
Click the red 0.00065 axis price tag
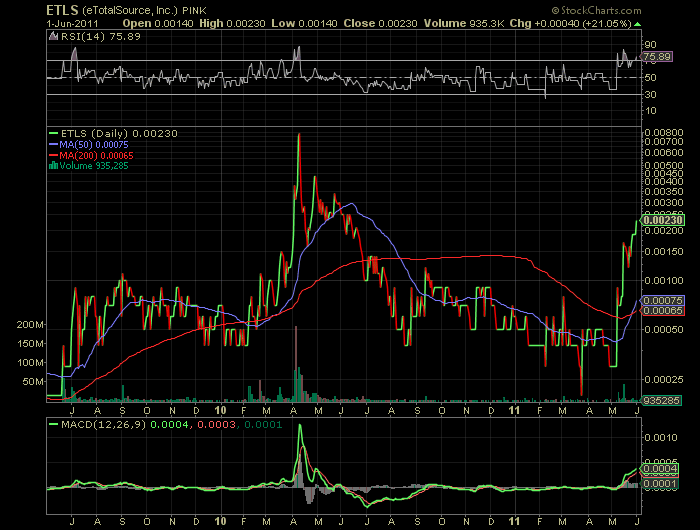661,311
